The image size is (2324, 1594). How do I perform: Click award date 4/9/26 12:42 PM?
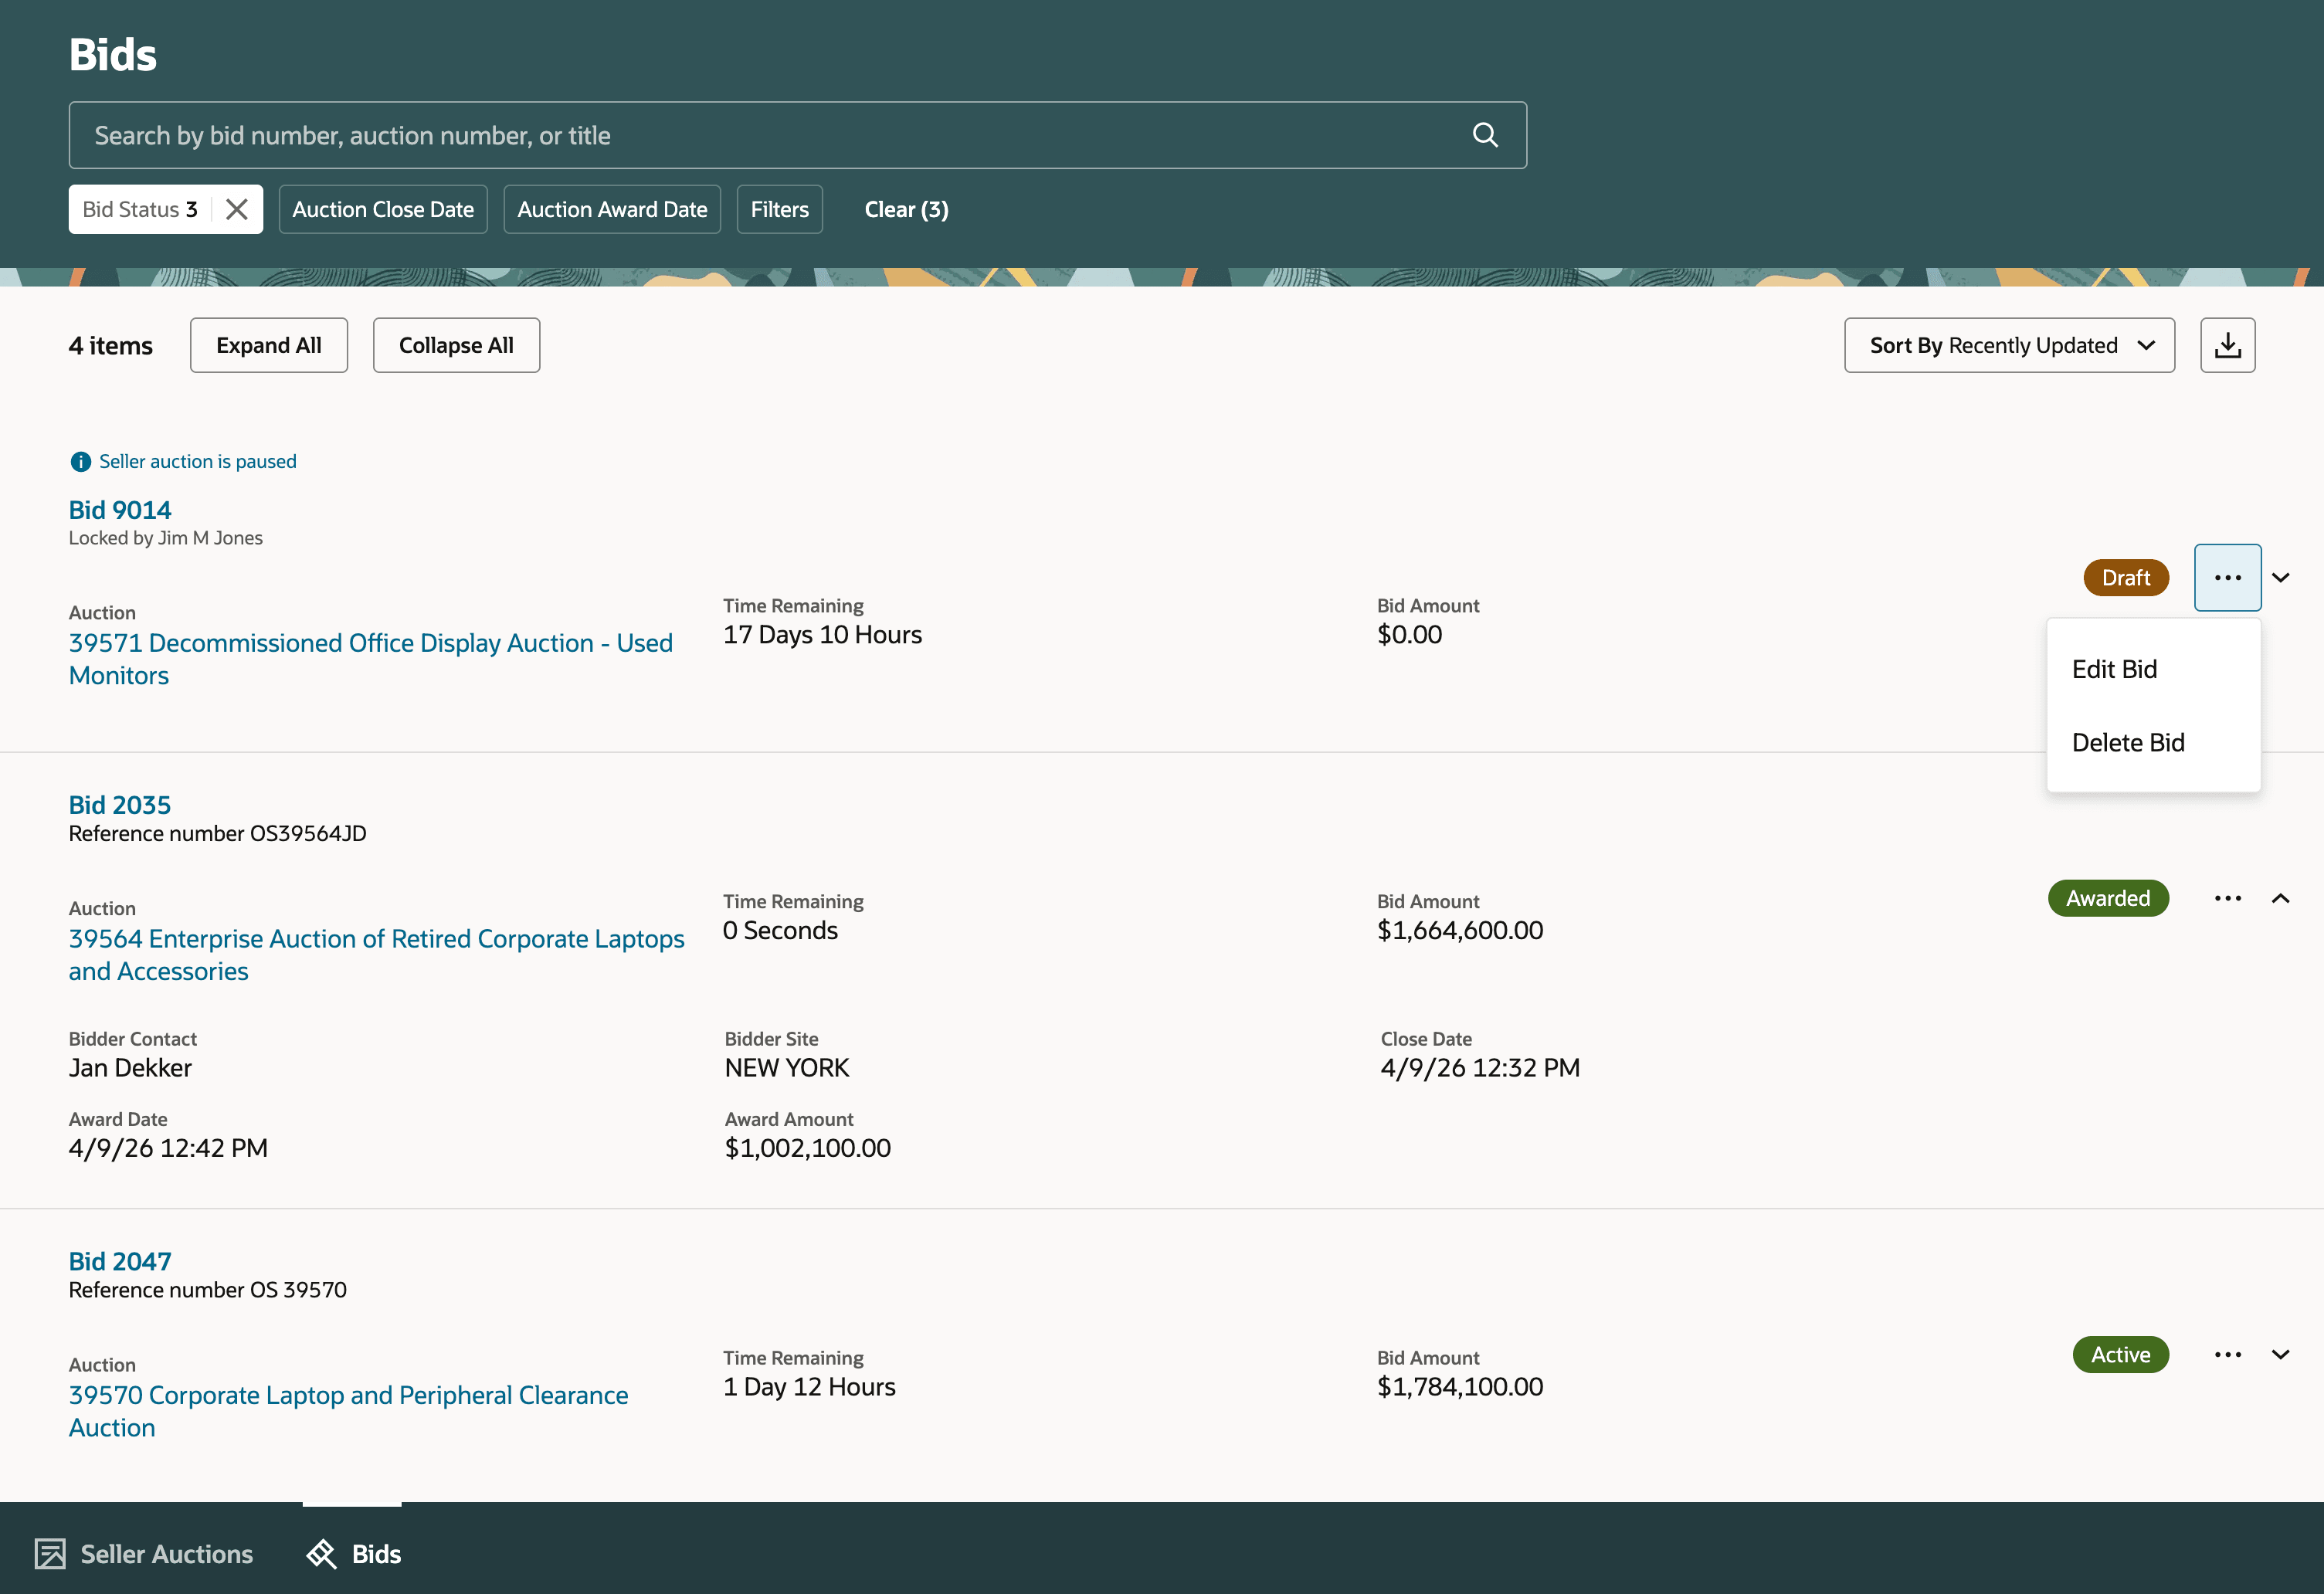coord(168,1148)
